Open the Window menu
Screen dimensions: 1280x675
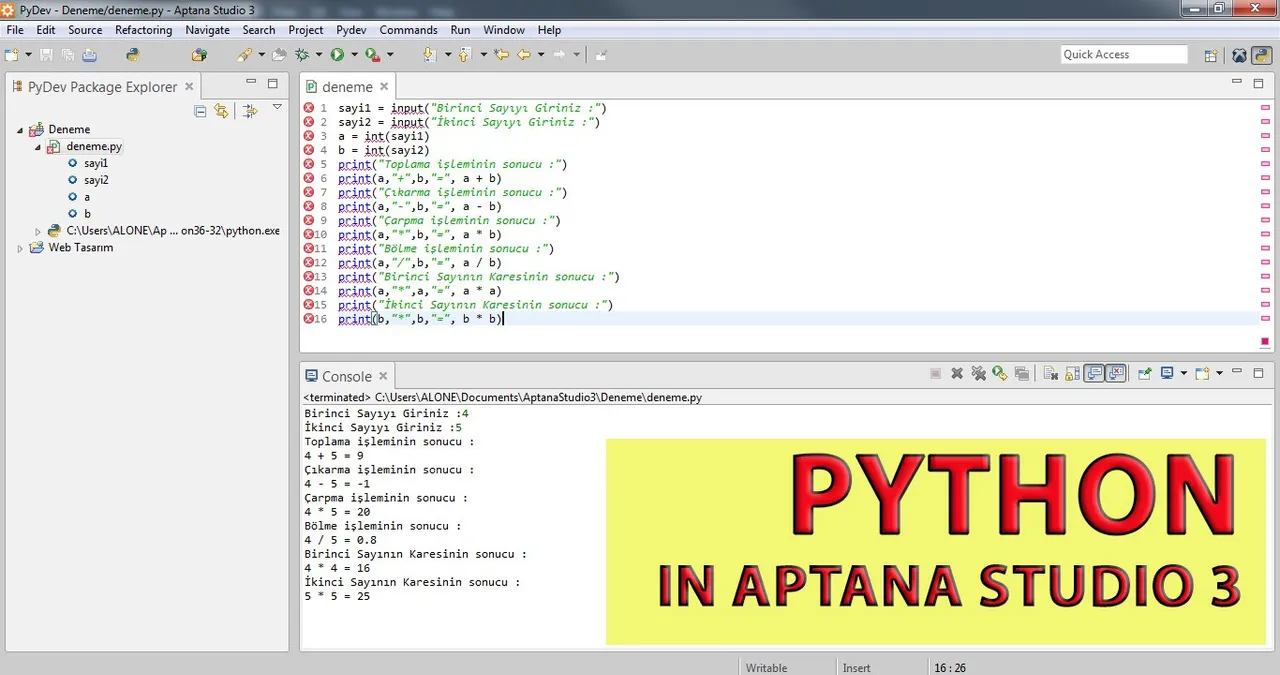(504, 30)
